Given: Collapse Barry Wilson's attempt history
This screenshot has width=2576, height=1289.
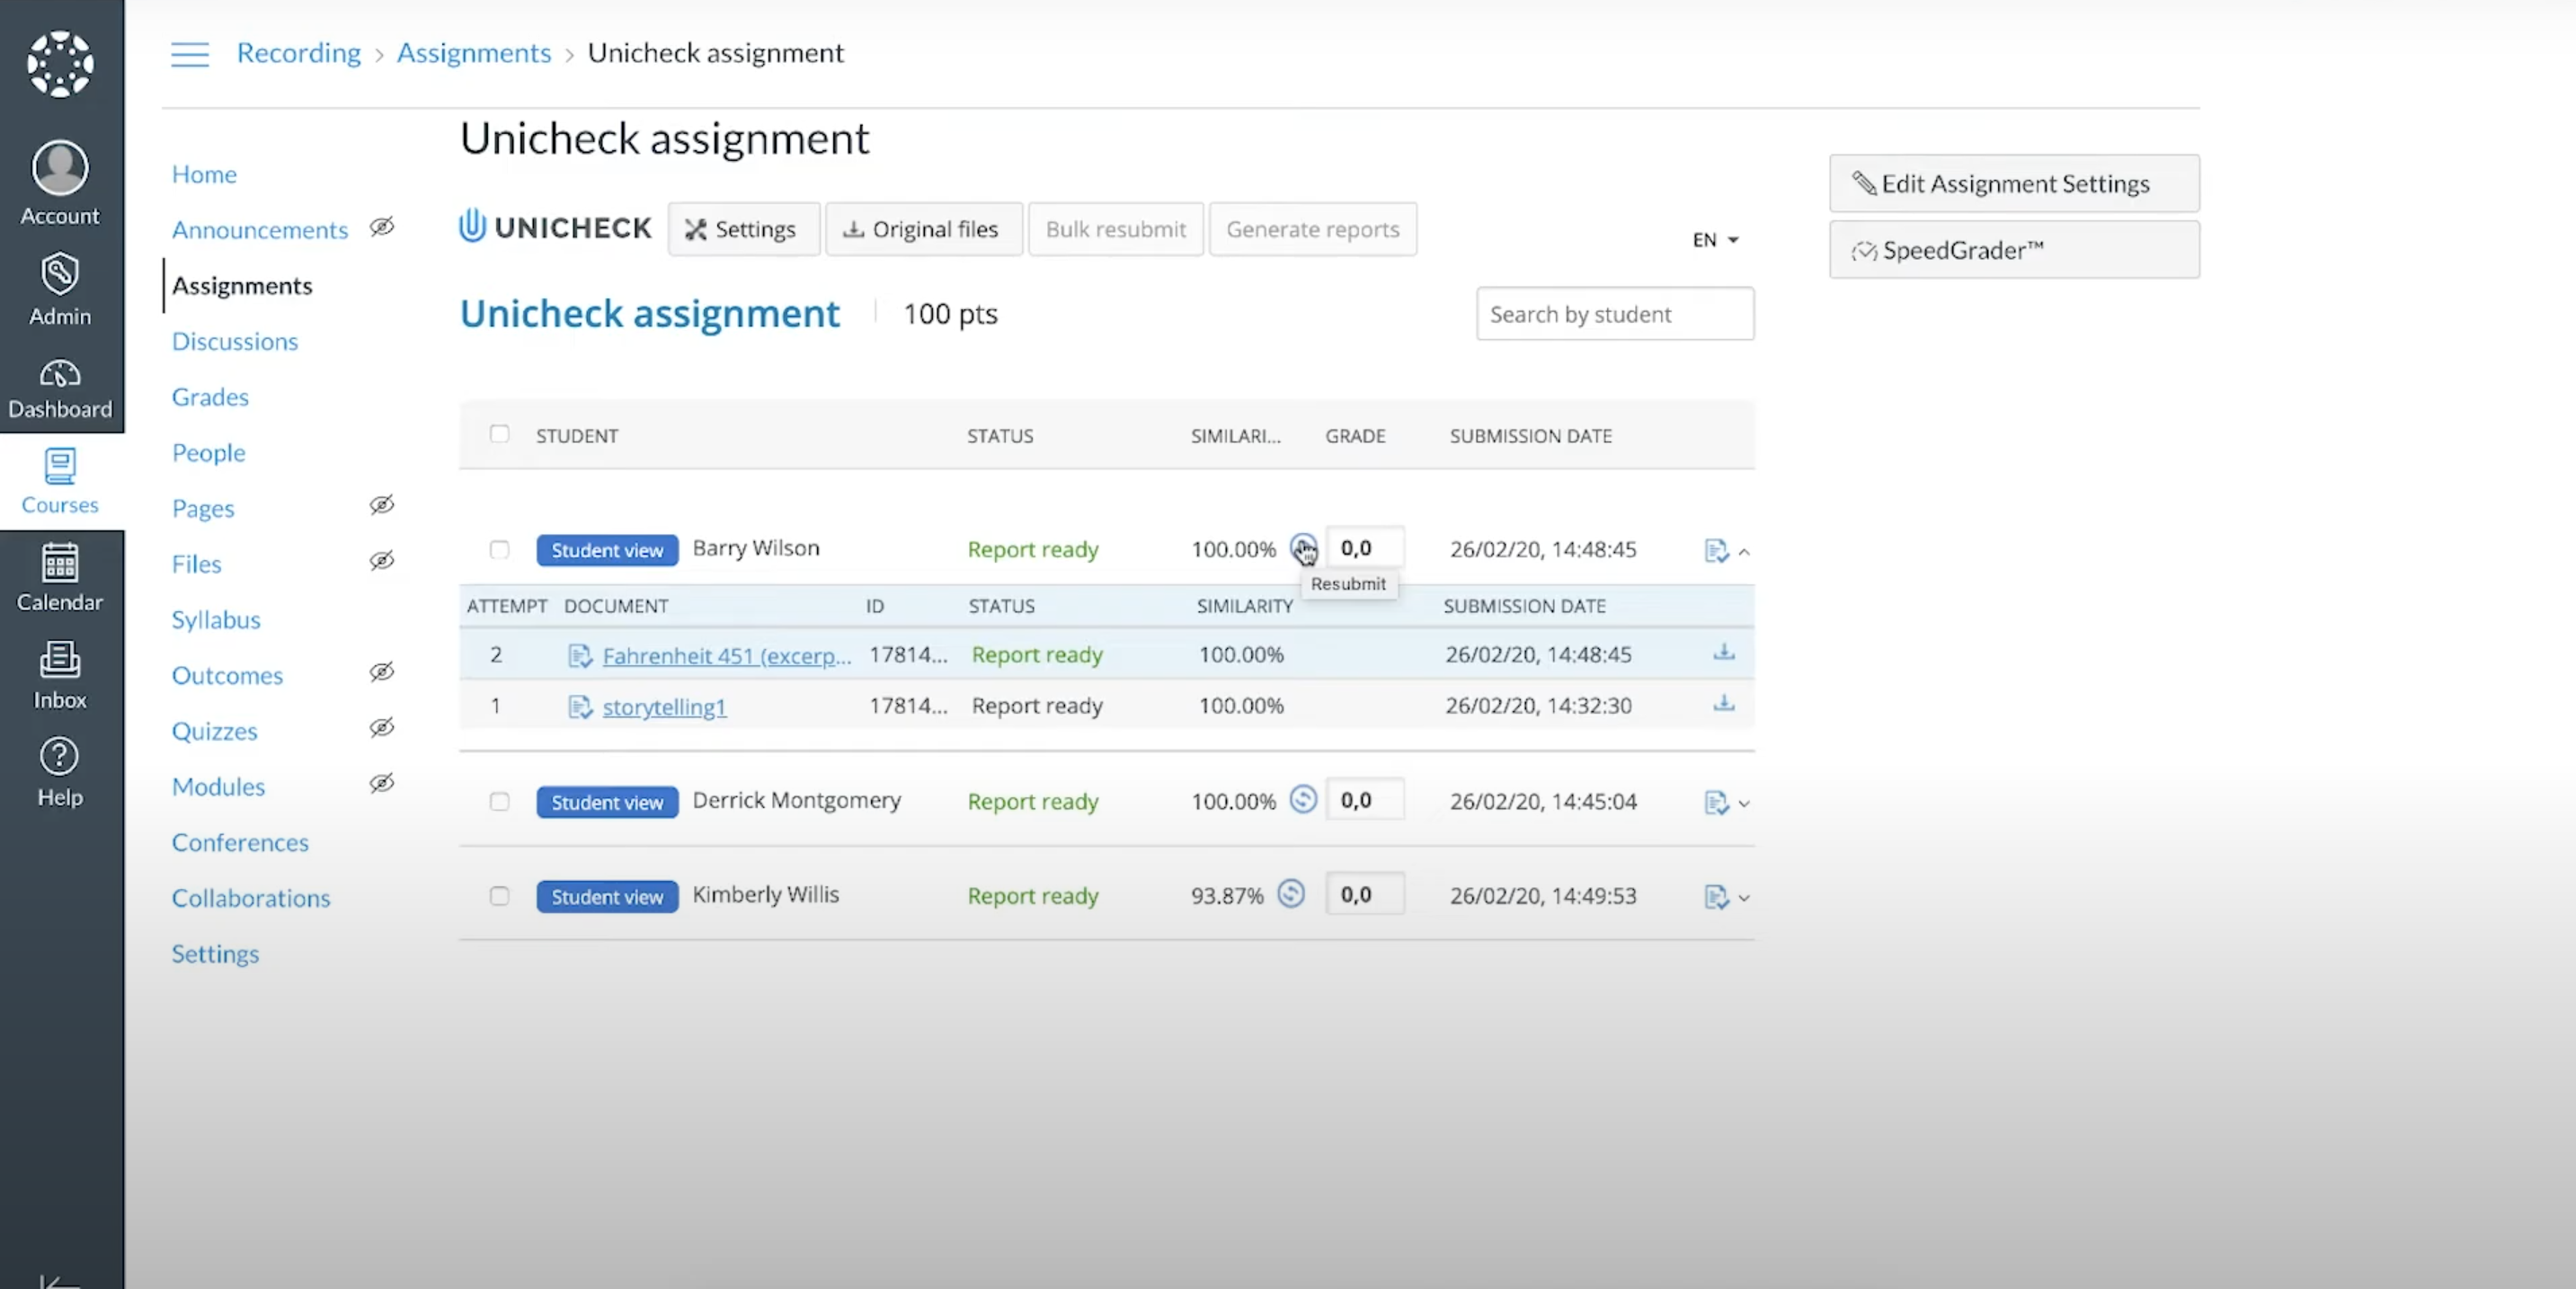Looking at the screenshot, I should coord(1746,551).
